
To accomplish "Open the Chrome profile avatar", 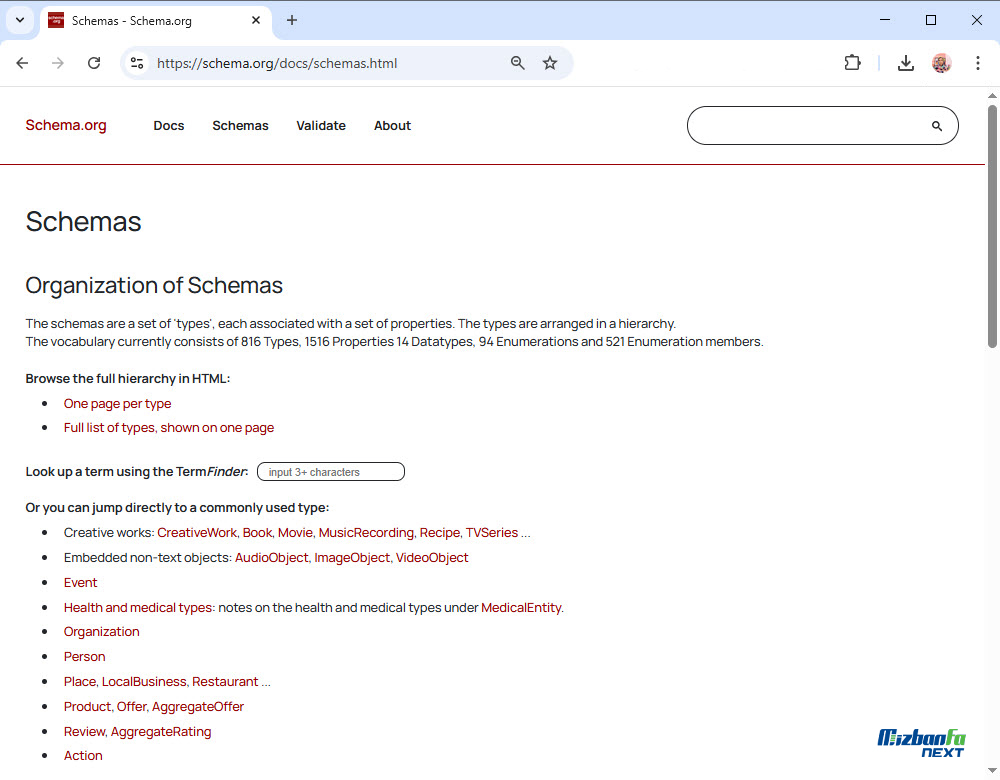I will [941, 63].
